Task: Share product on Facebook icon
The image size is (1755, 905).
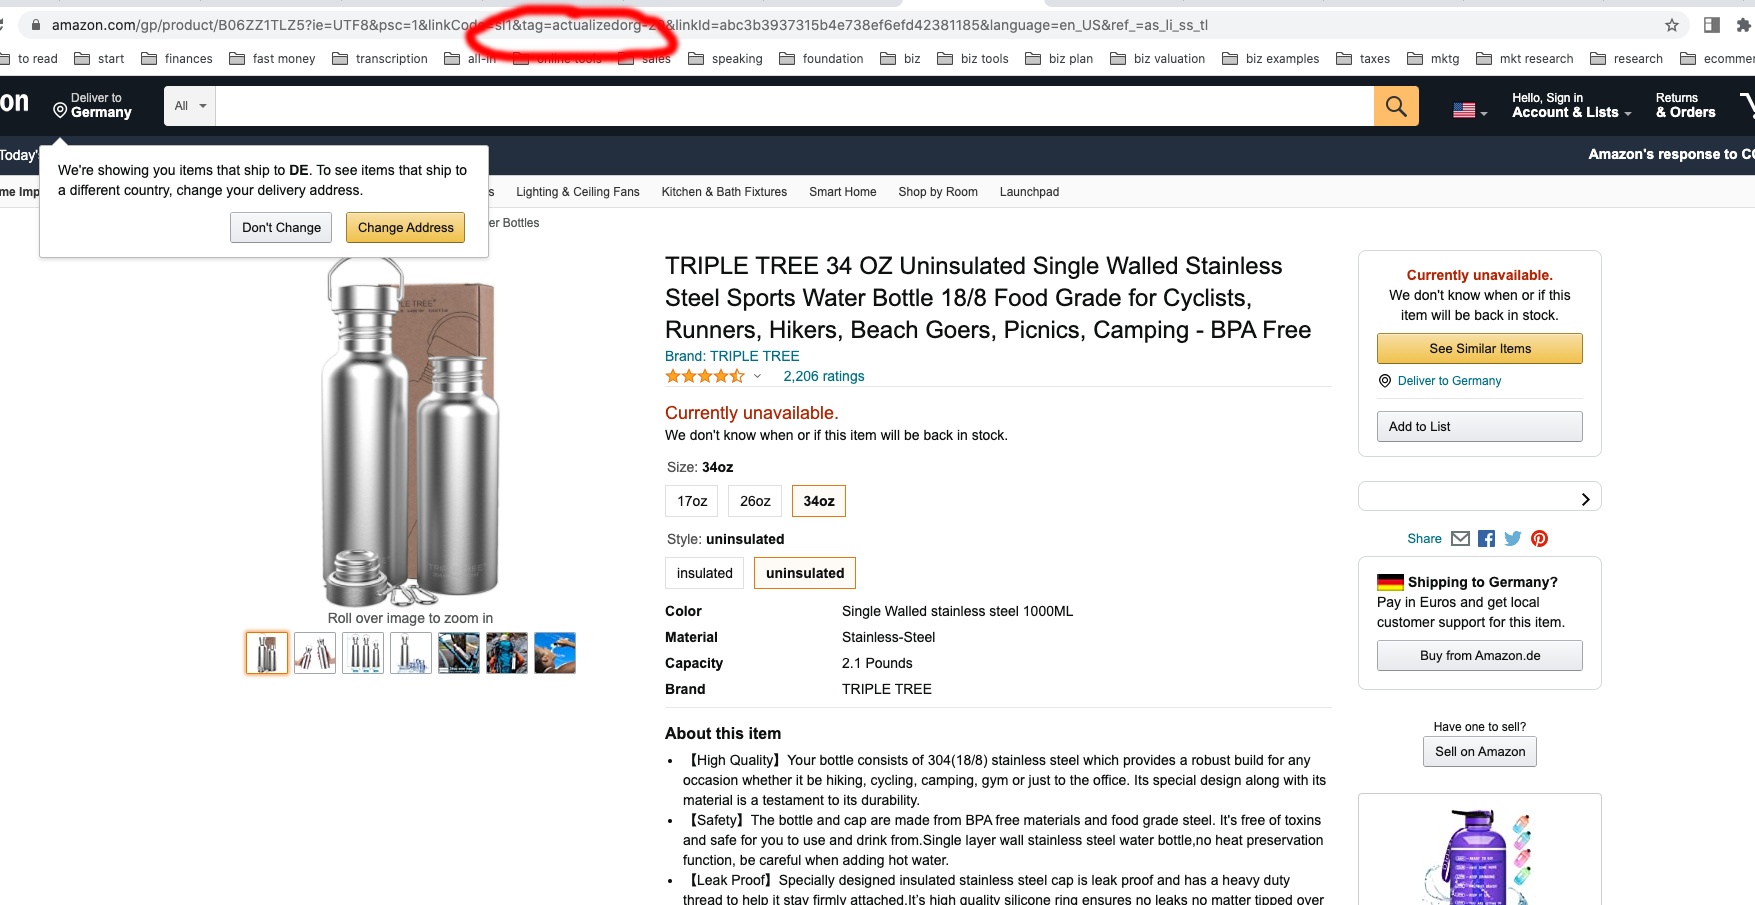Action: [x=1487, y=539]
